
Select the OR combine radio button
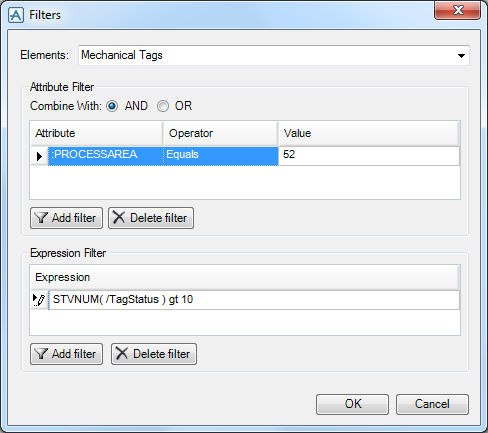[x=163, y=106]
